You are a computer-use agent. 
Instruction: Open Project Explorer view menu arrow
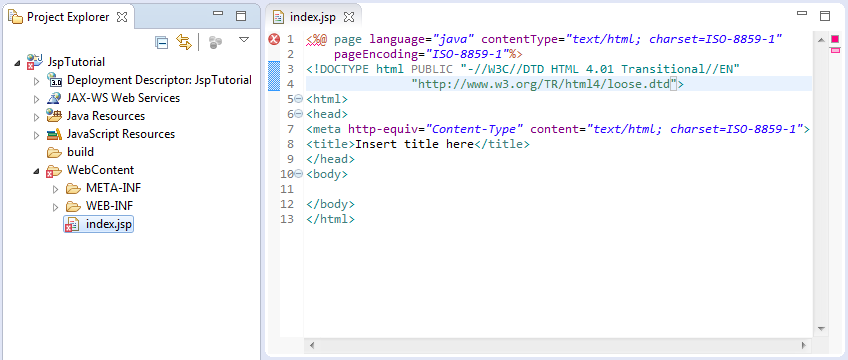pyautogui.click(x=244, y=39)
